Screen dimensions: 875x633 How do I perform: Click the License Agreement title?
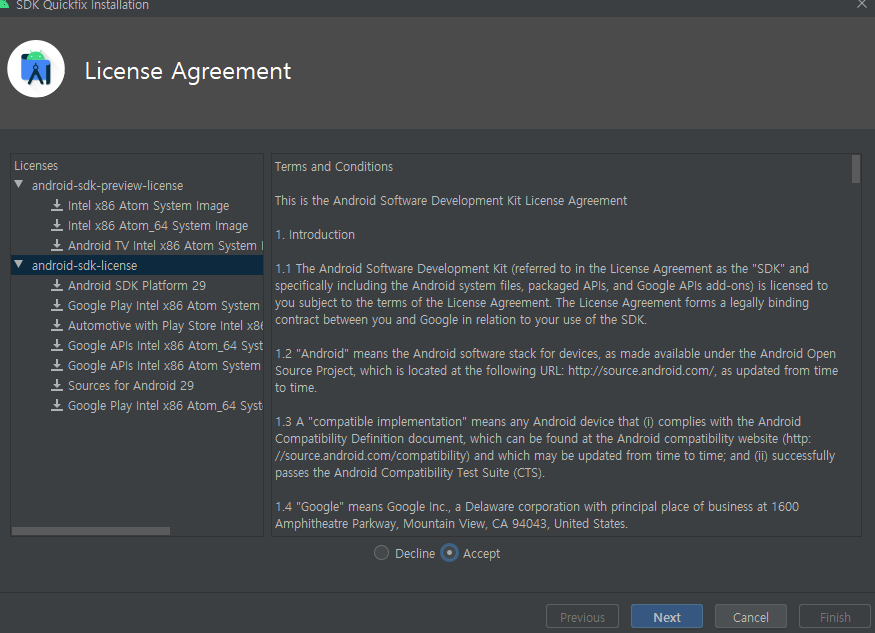coord(188,71)
